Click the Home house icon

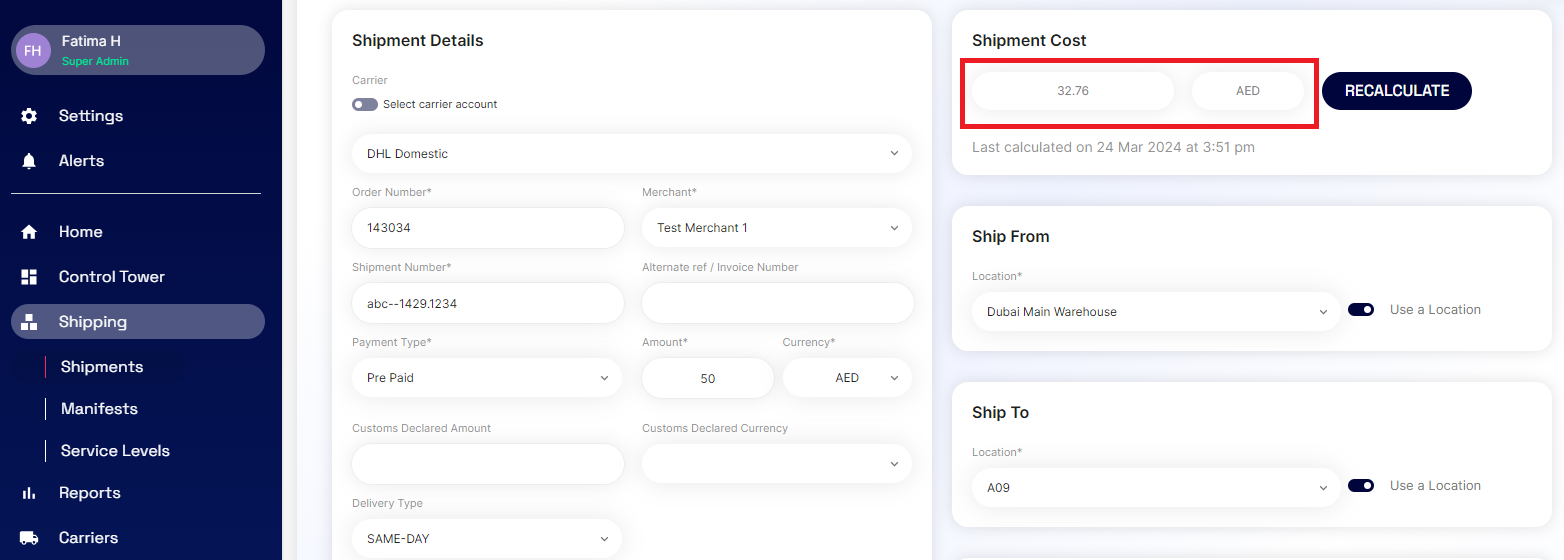[29, 232]
